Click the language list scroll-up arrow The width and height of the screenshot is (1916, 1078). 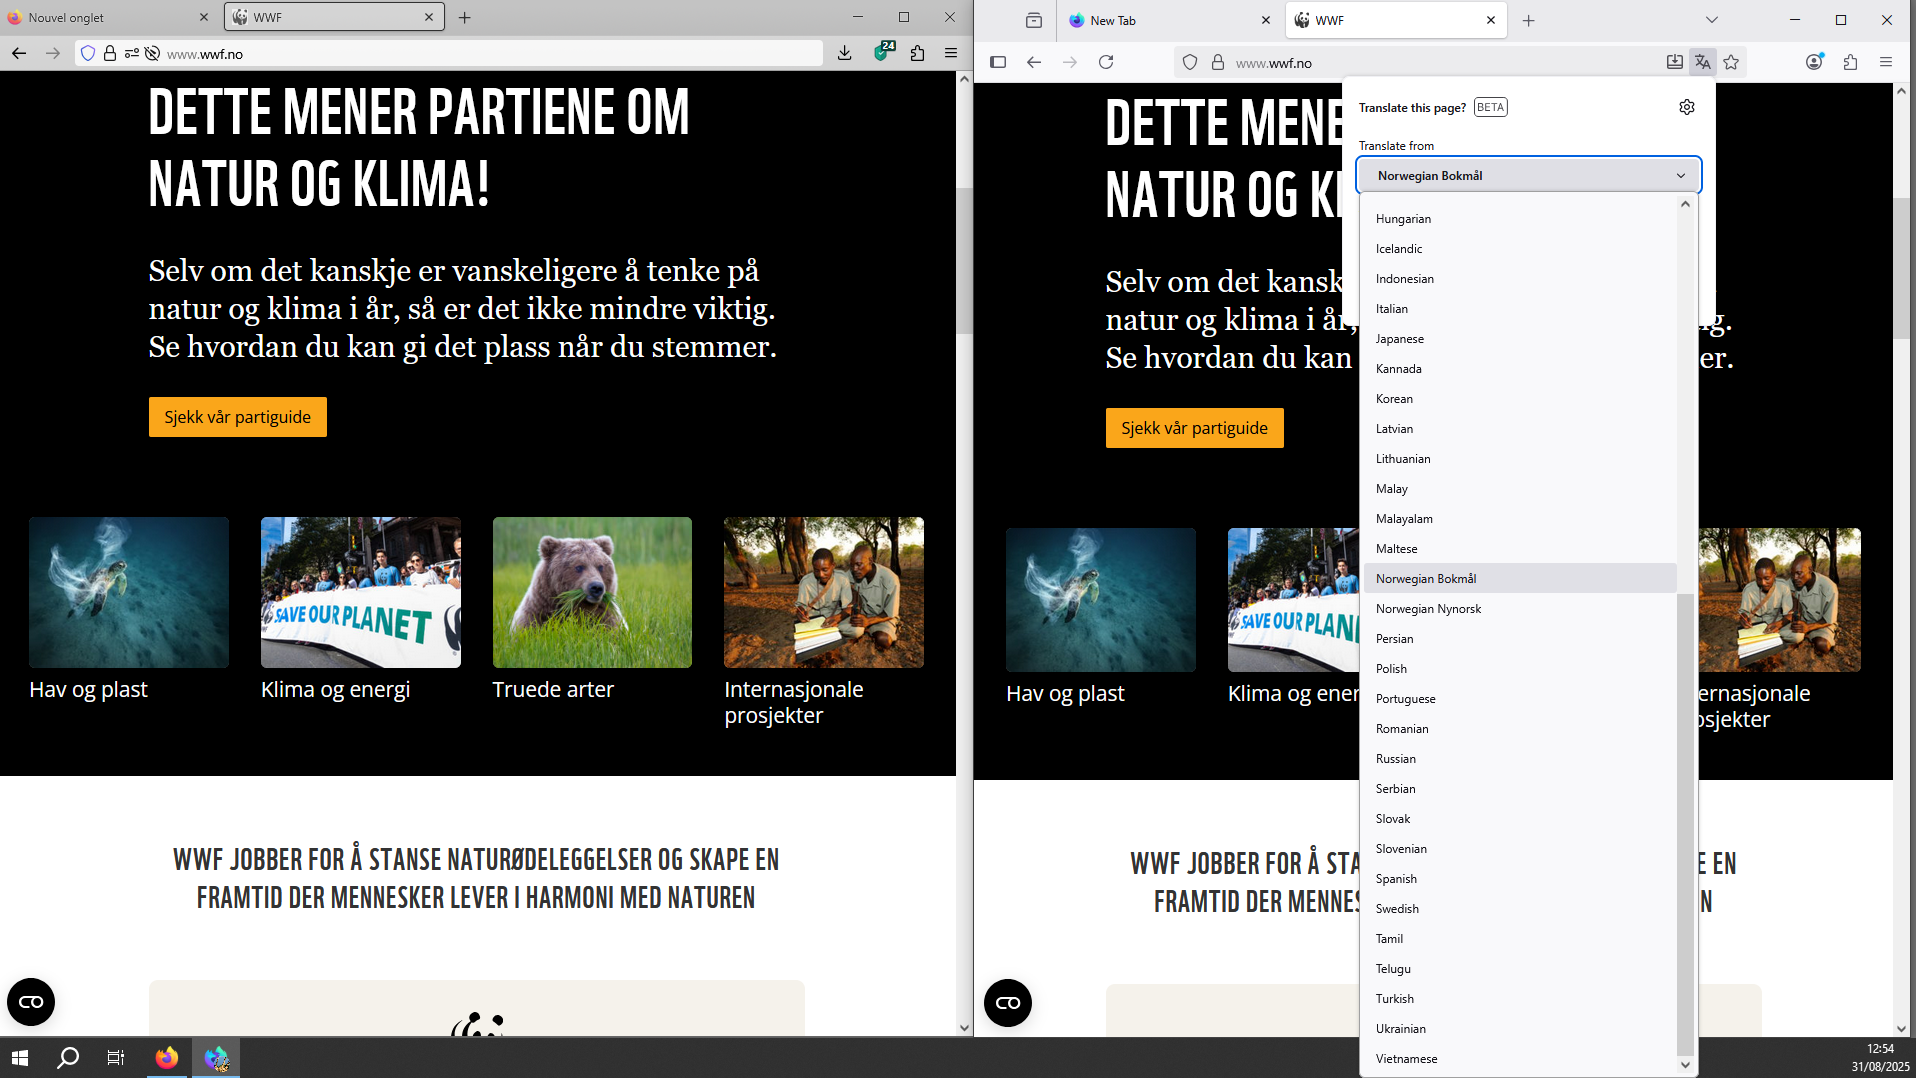tap(1685, 204)
